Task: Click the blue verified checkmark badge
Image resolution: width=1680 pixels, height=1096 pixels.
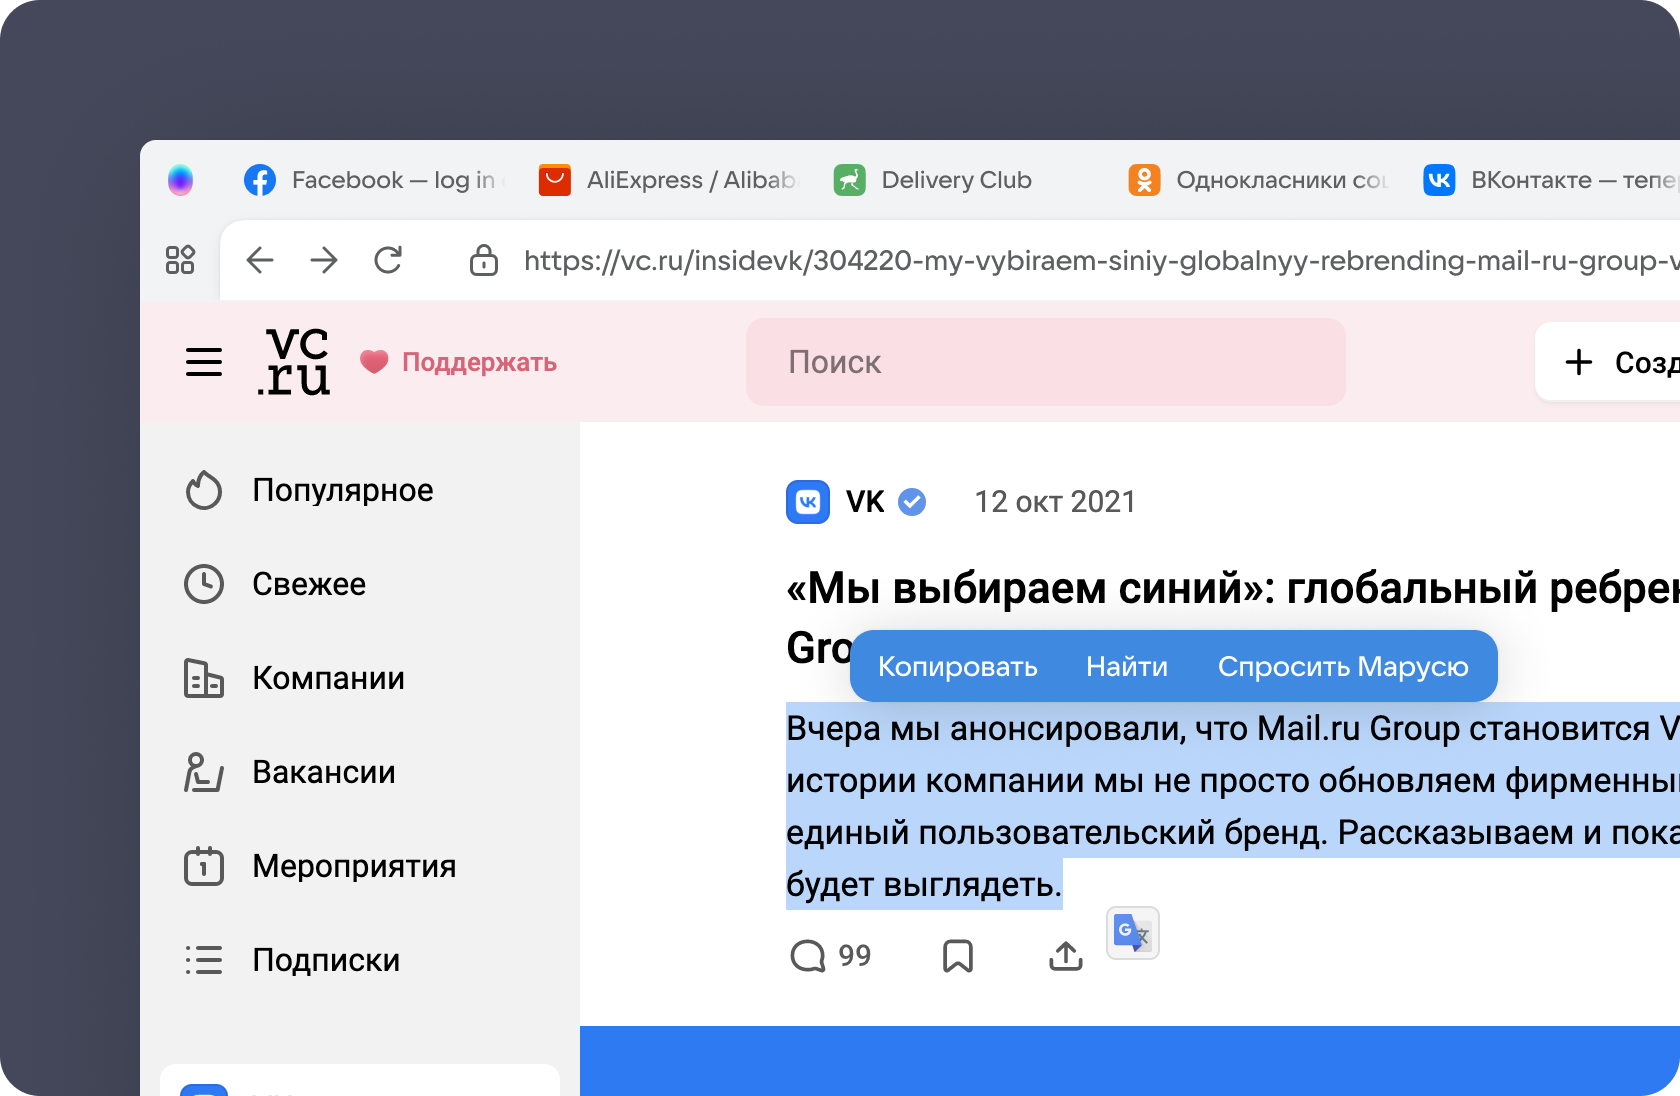Action: point(912,502)
